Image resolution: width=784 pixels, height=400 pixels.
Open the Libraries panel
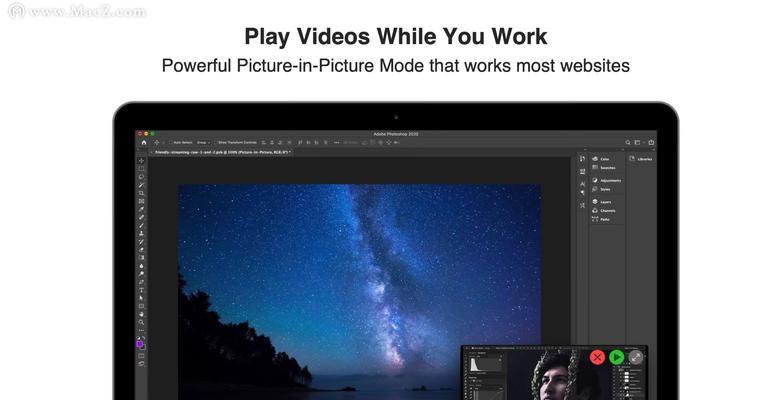click(641, 159)
